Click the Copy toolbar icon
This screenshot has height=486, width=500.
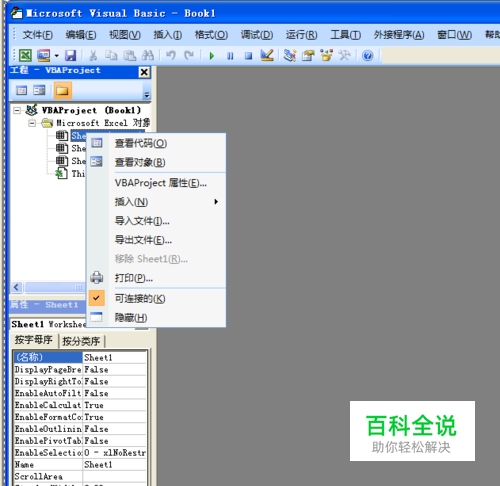coord(111,55)
